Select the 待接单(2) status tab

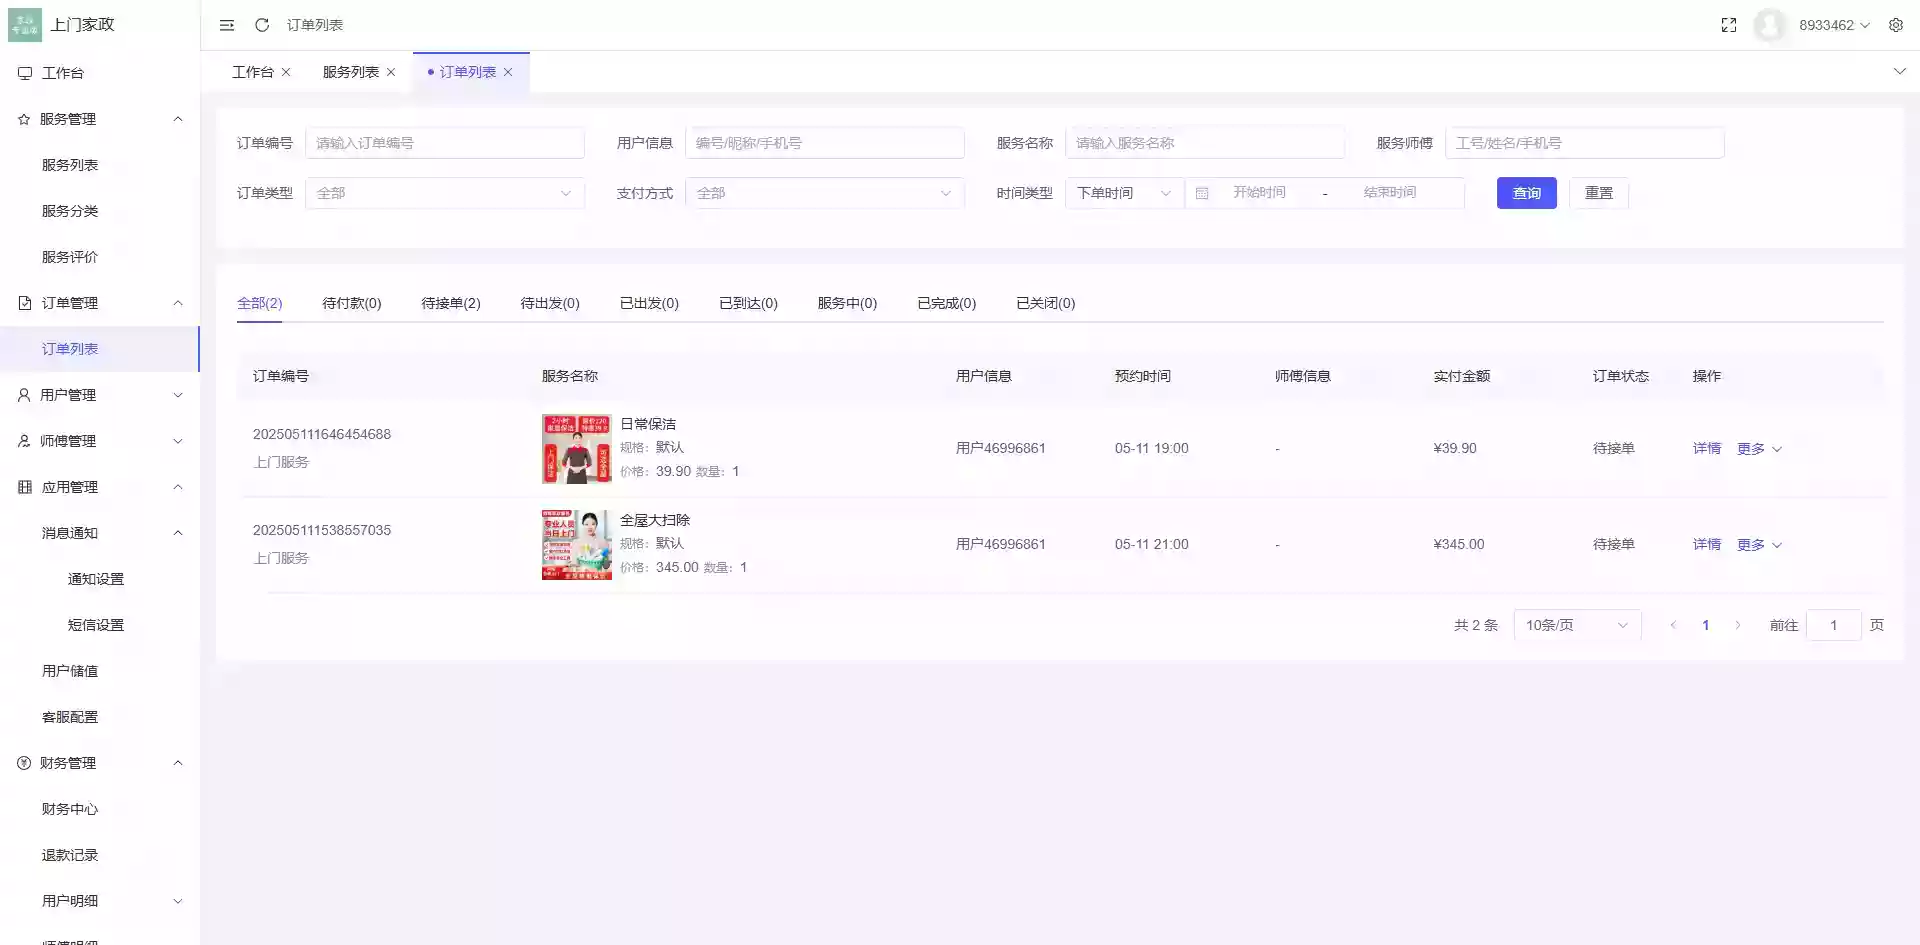(451, 303)
